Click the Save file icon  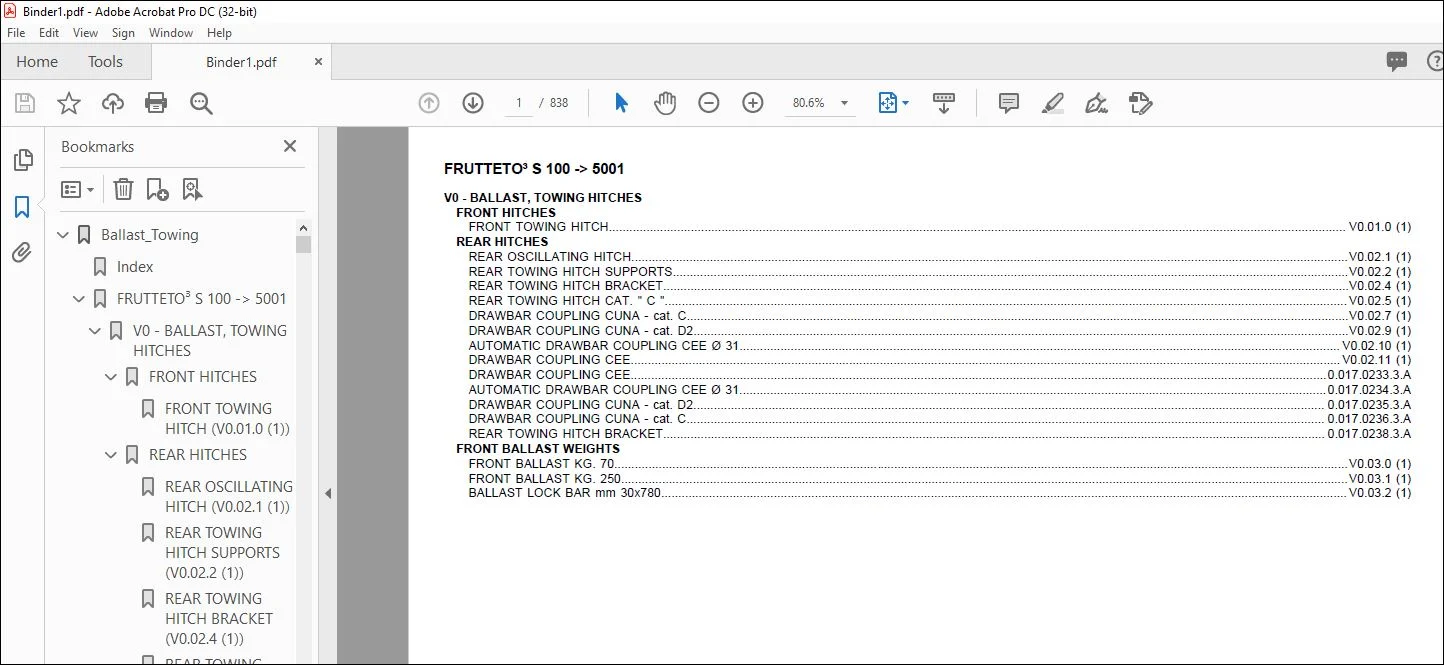25,103
